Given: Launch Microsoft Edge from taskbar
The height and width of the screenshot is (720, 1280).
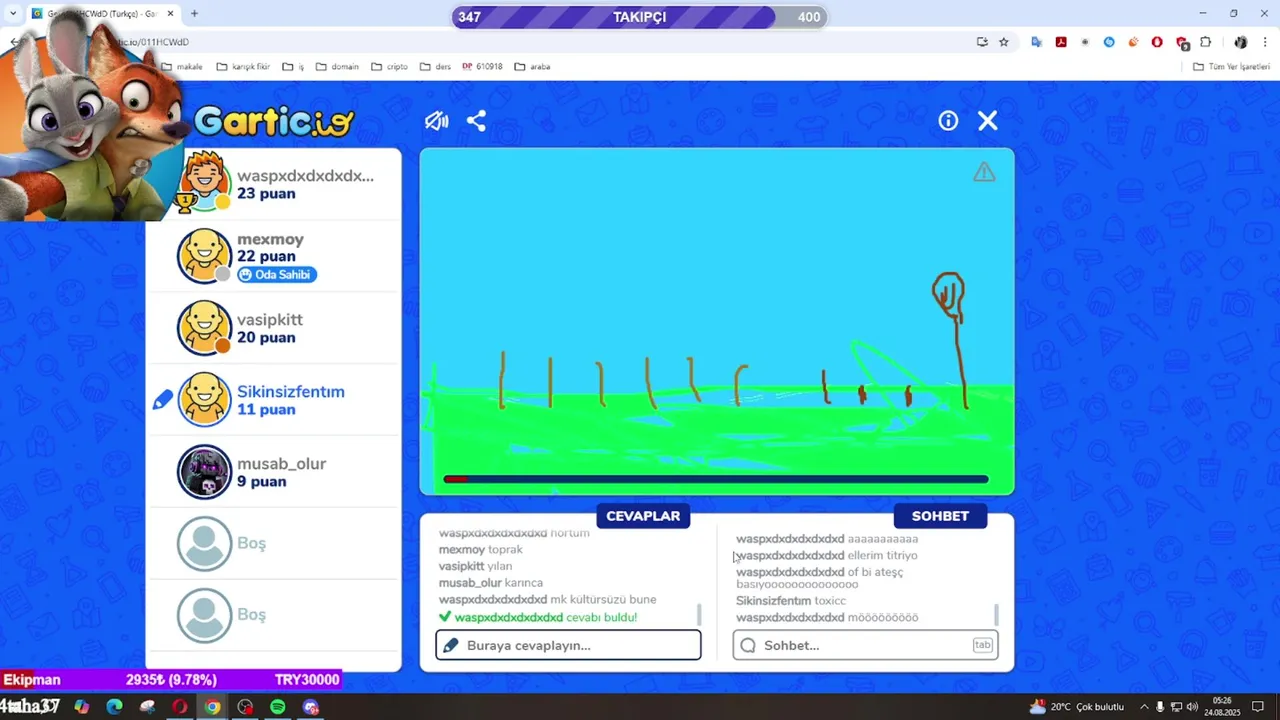Looking at the screenshot, I should pos(114,707).
